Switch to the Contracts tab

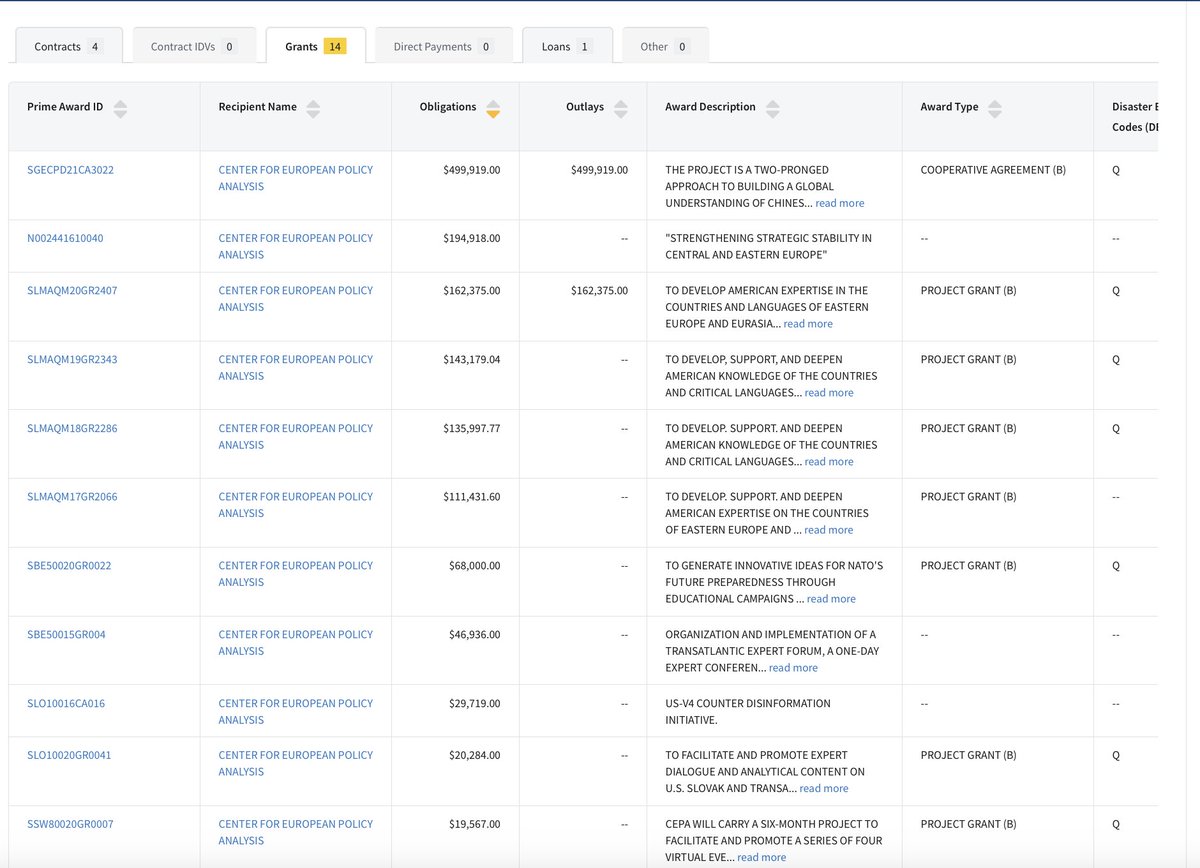click(x=67, y=47)
